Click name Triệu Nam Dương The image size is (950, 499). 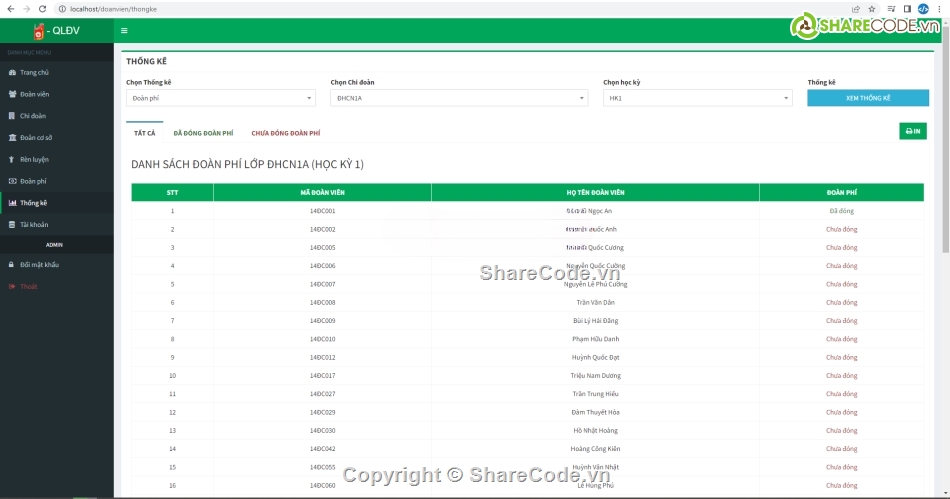pyautogui.click(x=596, y=376)
